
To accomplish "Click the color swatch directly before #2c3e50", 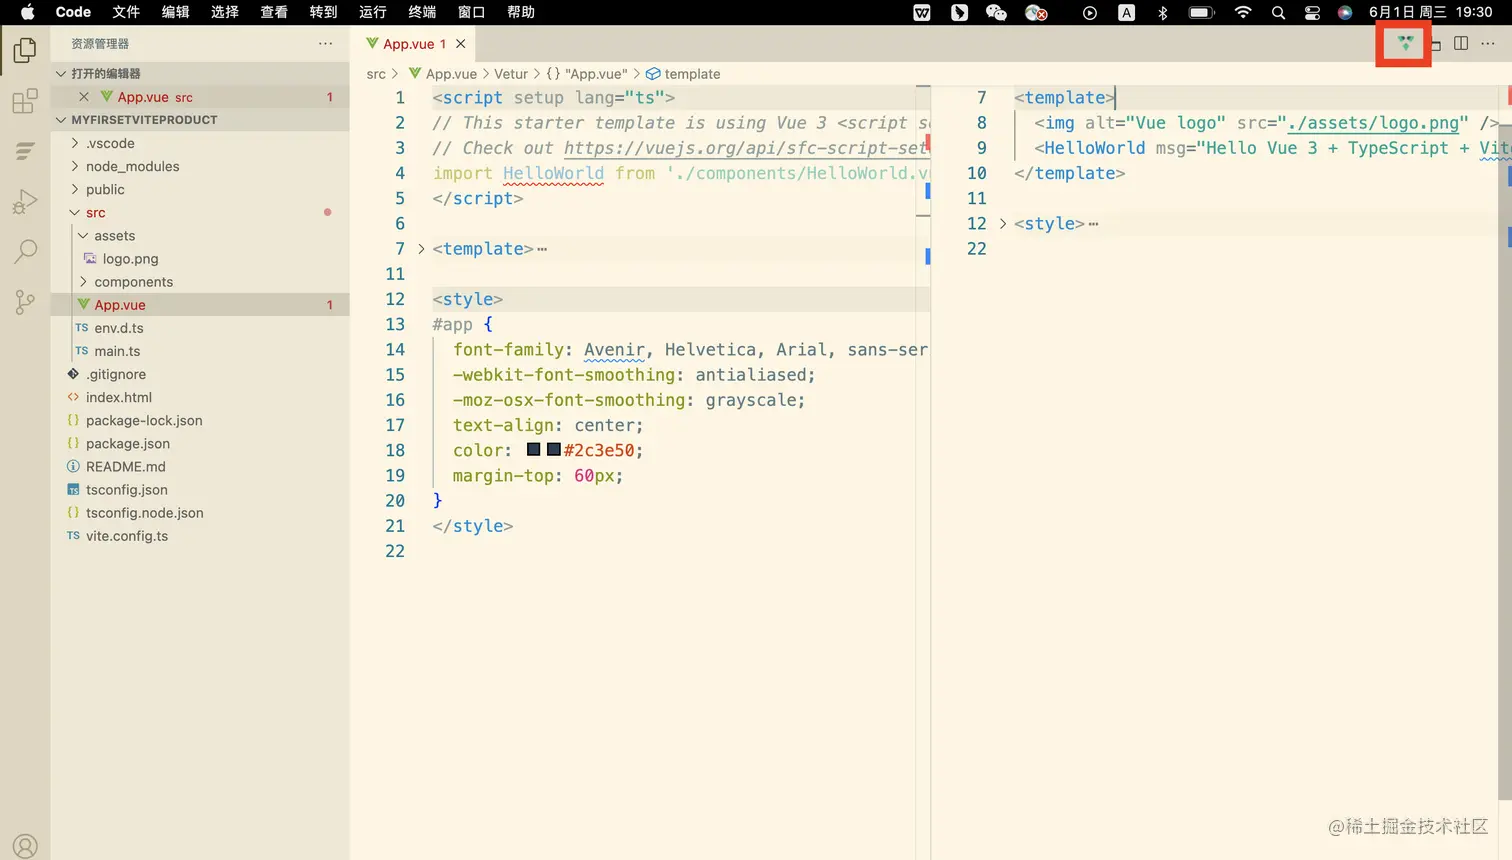I will coord(553,450).
